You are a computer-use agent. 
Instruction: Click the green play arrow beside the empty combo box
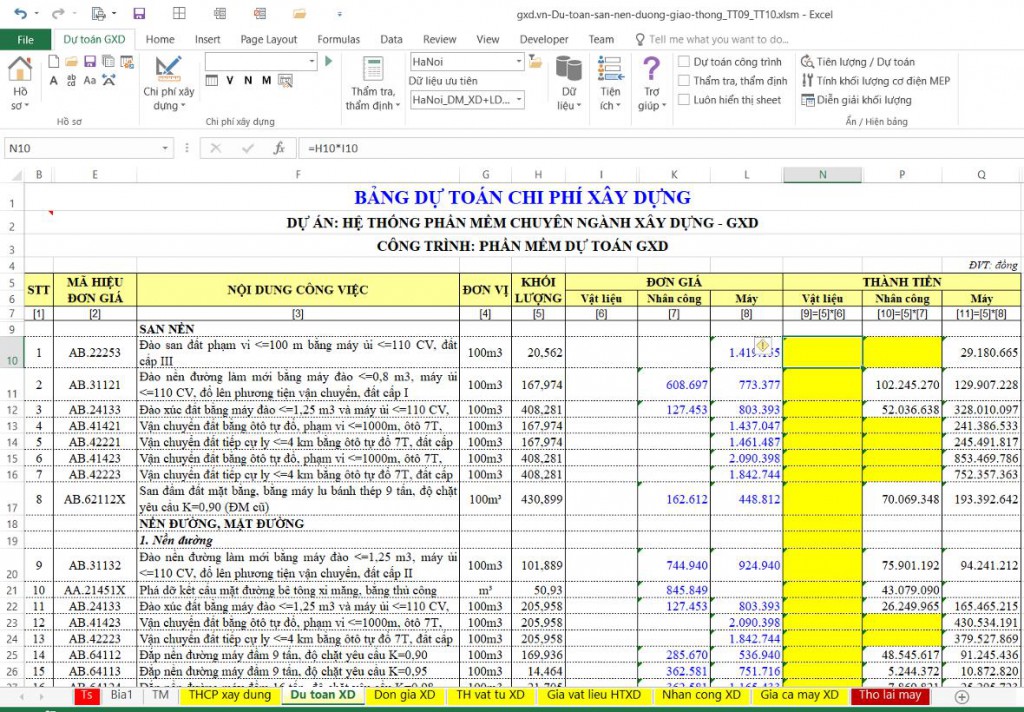point(328,61)
